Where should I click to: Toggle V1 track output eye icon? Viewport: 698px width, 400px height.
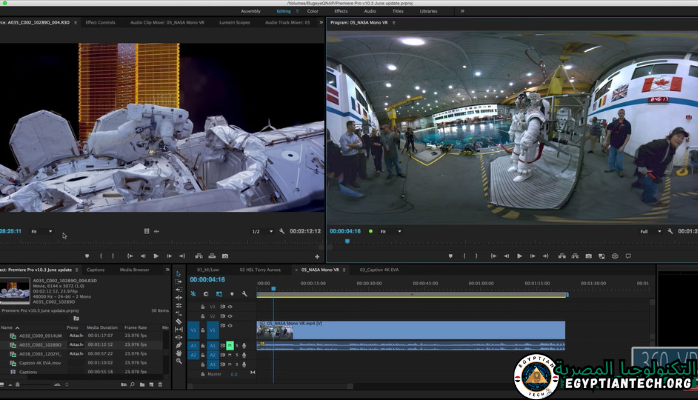click(x=230, y=328)
